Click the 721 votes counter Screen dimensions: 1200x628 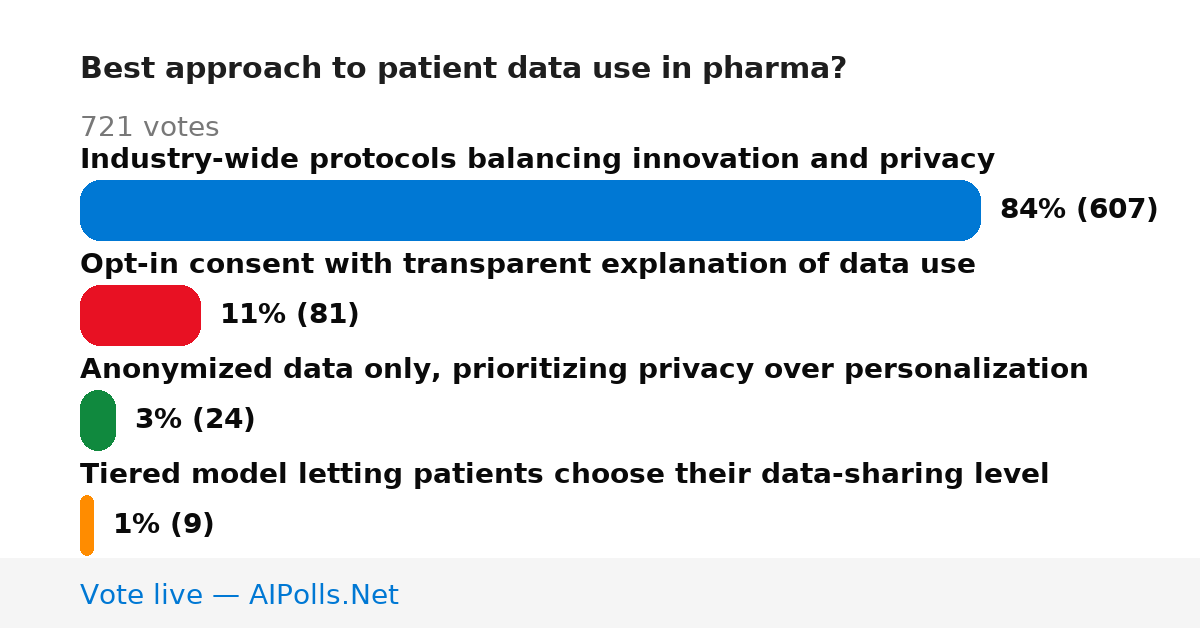coord(149,127)
